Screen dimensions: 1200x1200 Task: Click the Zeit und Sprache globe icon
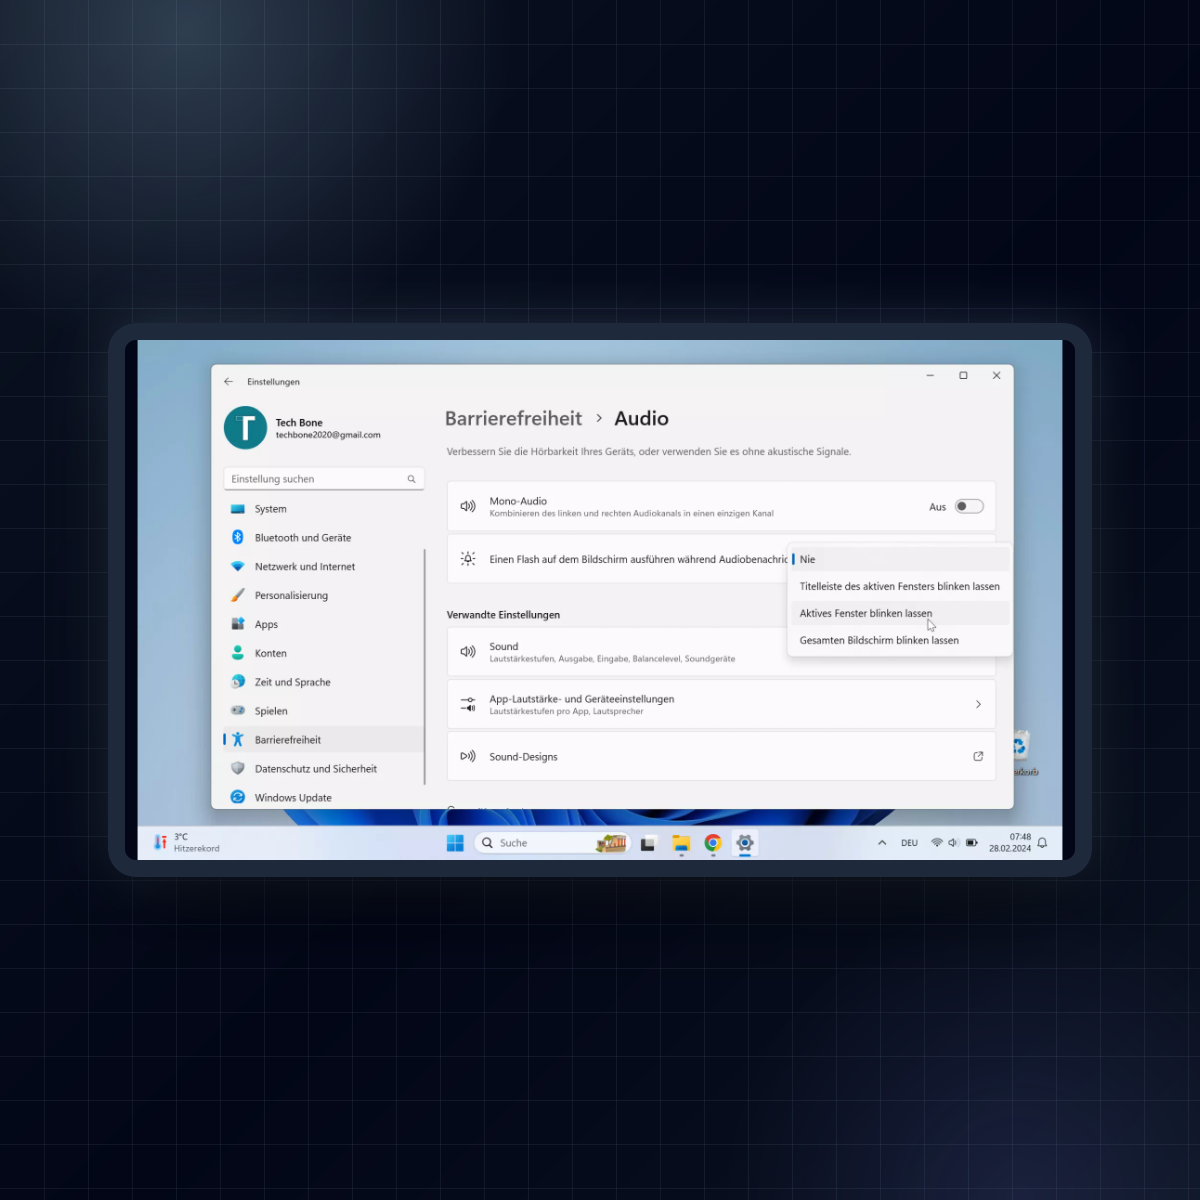[238, 682]
